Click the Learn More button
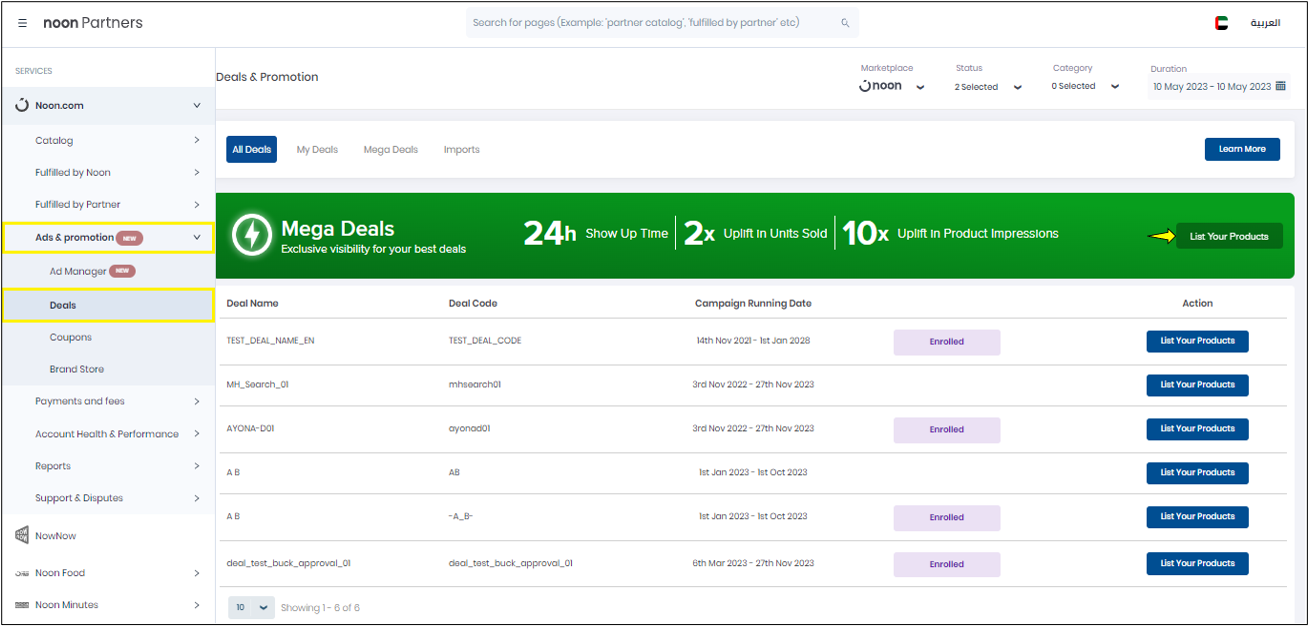This screenshot has height=626, width=1311. tap(1241, 149)
